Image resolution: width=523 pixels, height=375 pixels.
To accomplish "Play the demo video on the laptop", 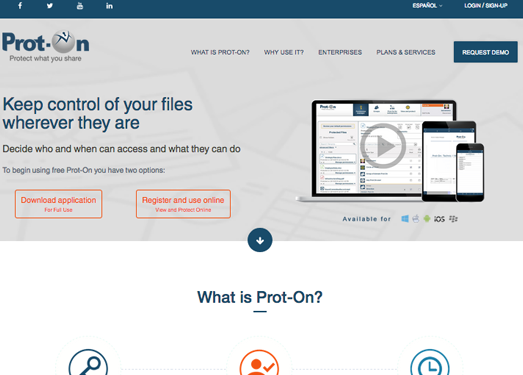I will pyautogui.click(x=383, y=146).
